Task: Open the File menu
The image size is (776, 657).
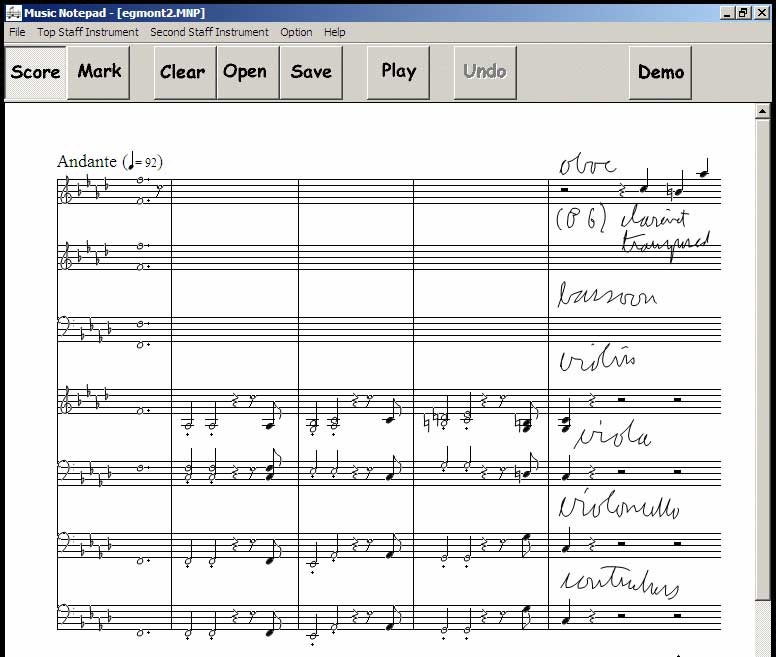Action: coord(17,32)
